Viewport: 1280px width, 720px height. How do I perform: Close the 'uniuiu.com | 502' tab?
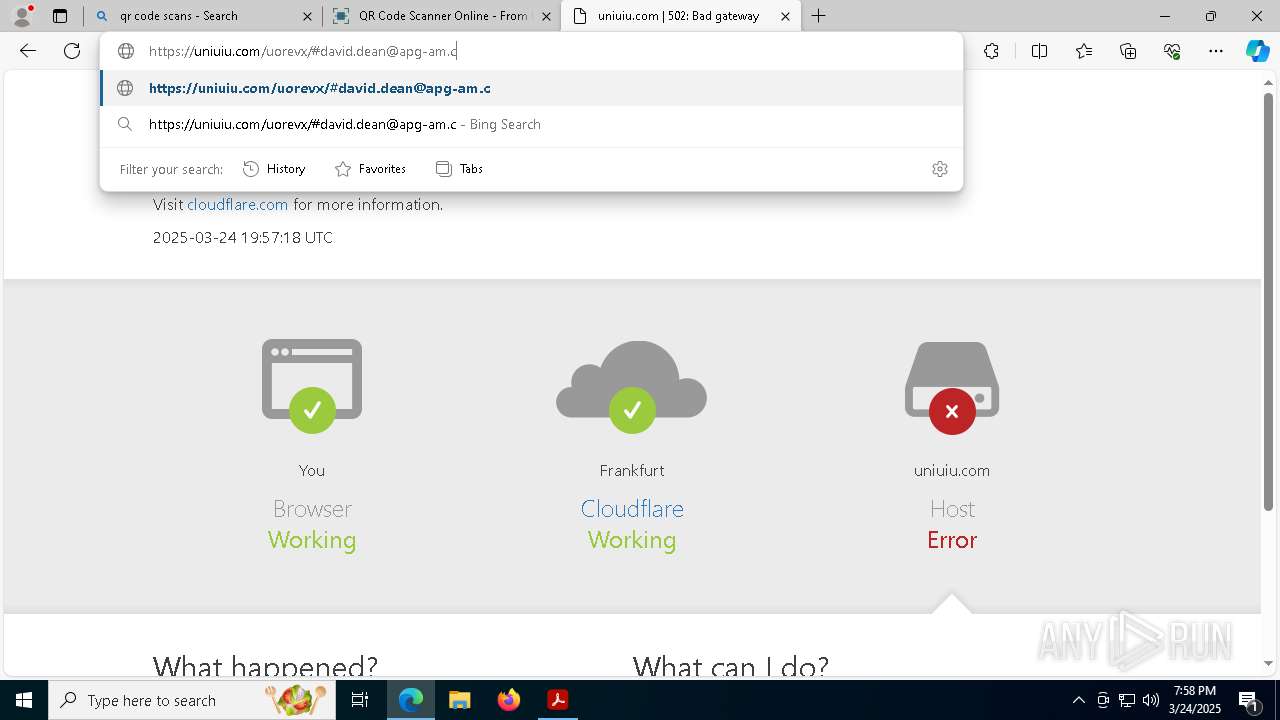coord(785,16)
